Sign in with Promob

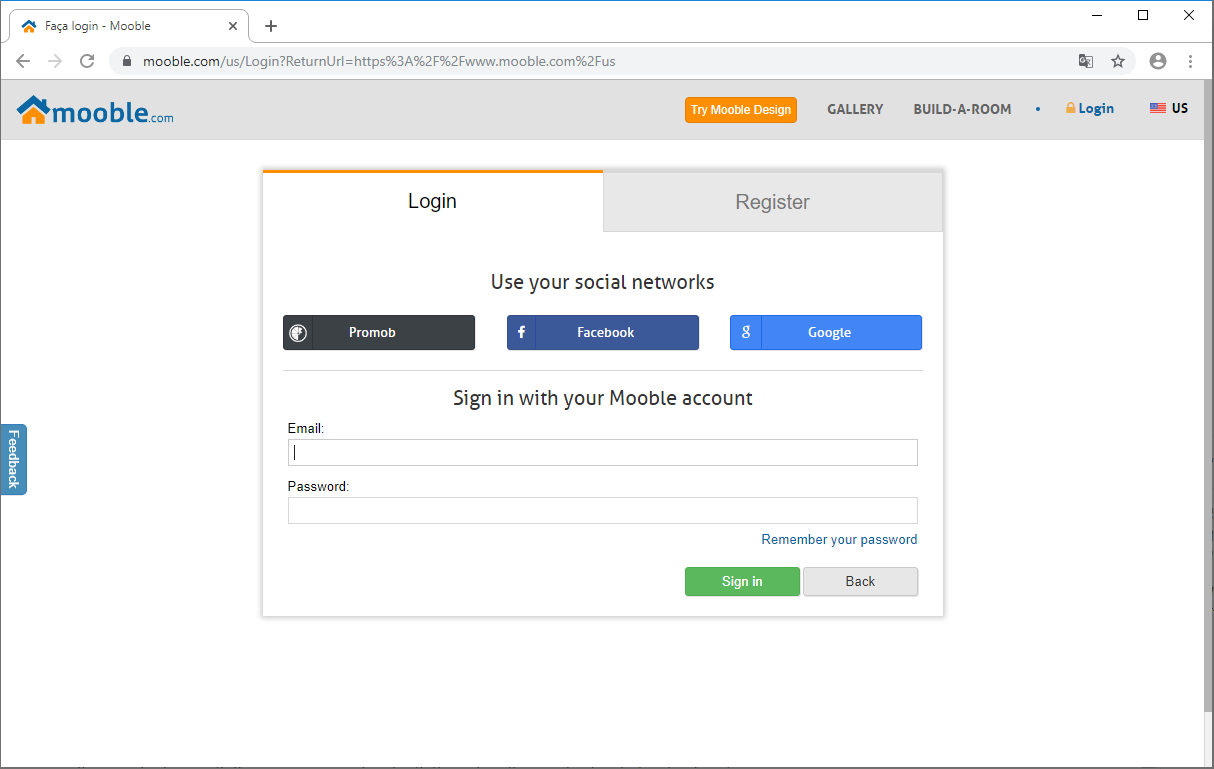tap(379, 333)
